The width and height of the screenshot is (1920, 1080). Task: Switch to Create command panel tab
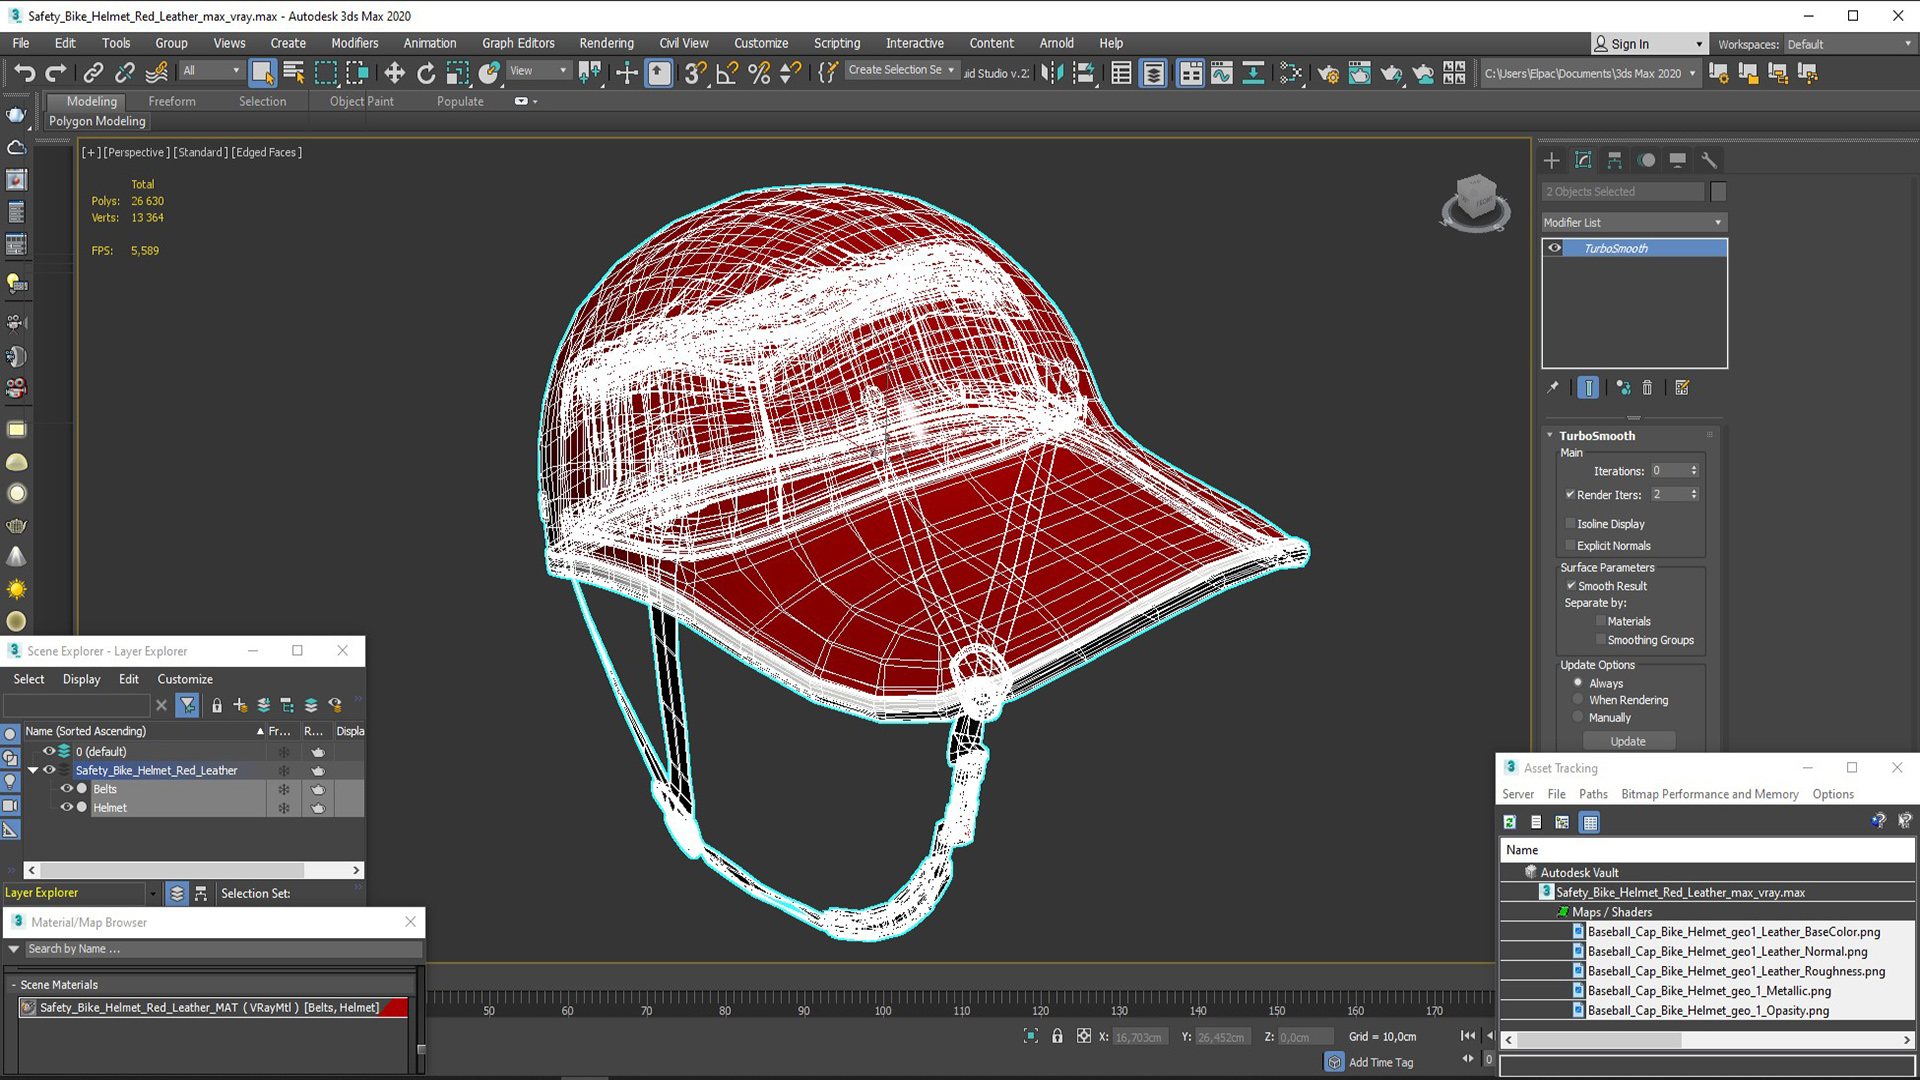click(1552, 160)
